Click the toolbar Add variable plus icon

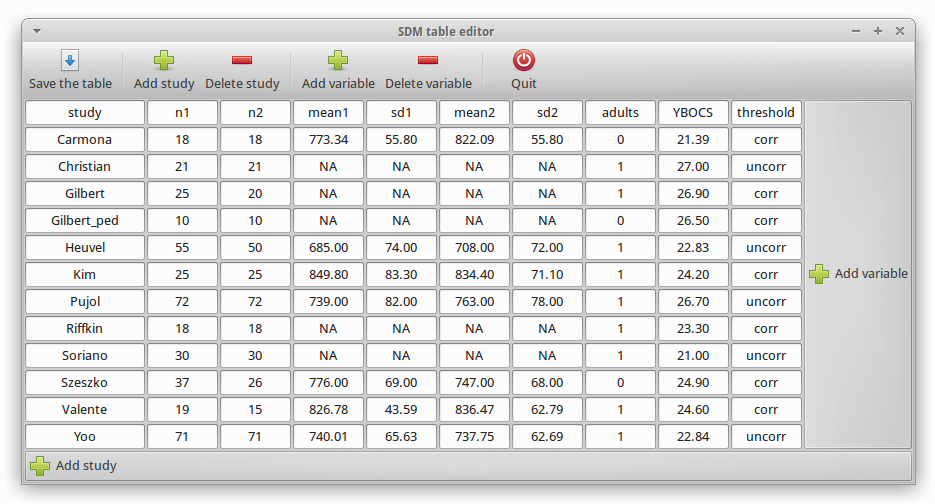click(338, 61)
